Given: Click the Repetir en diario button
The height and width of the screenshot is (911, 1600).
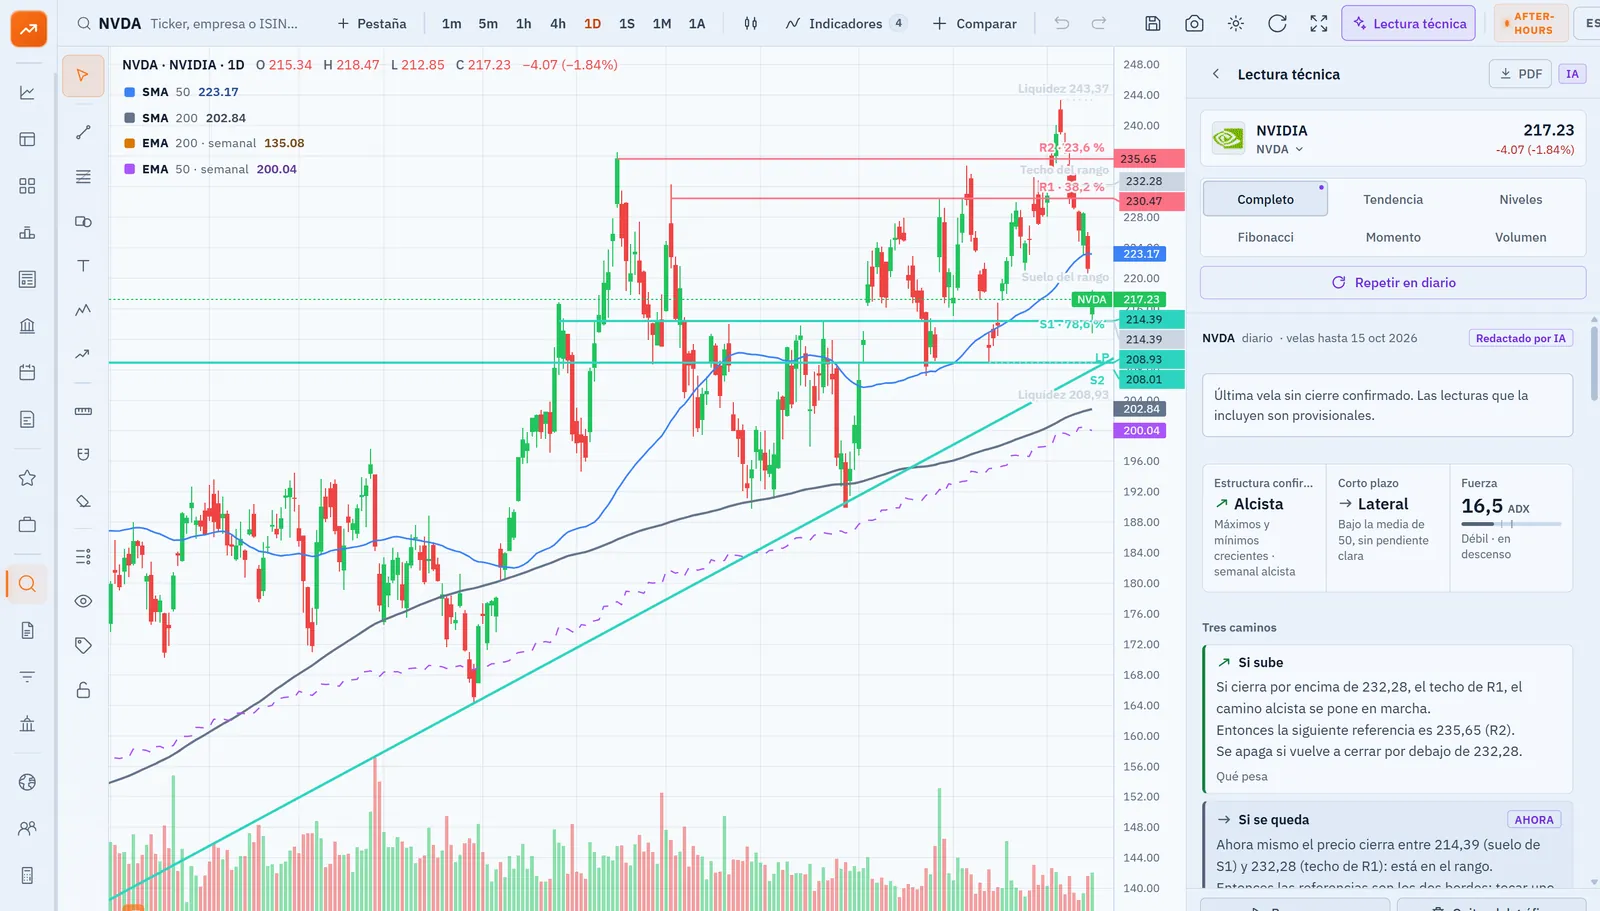Looking at the screenshot, I should tap(1393, 283).
